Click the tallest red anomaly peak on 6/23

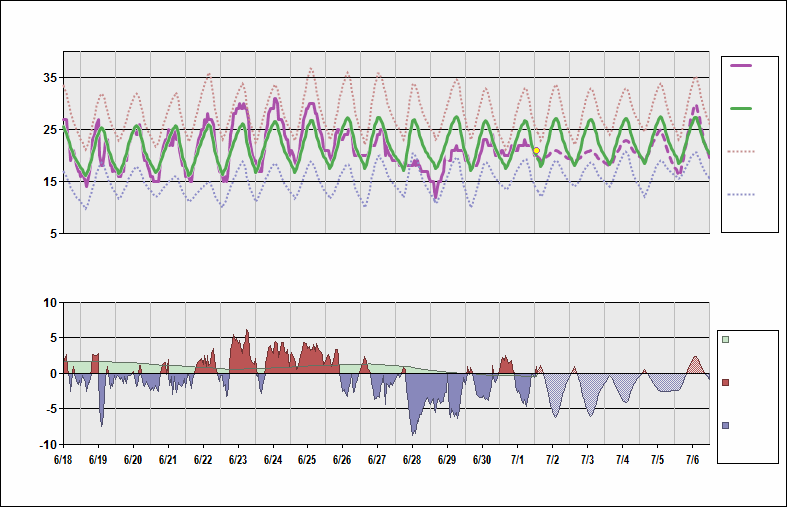pyautogui.click(x=247, y=332)
